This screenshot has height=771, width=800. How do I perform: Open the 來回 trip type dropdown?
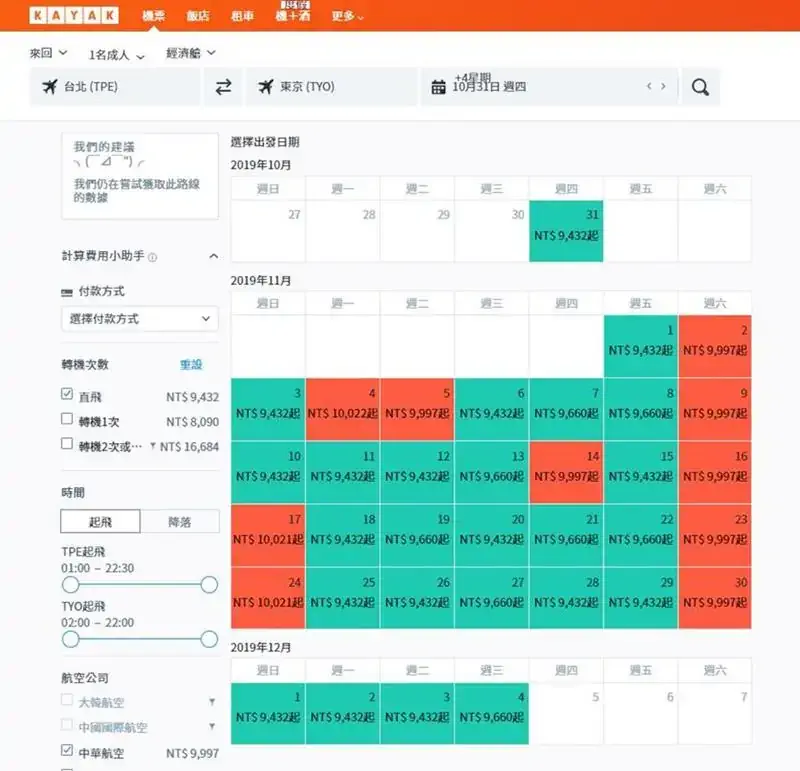(48, 53)
